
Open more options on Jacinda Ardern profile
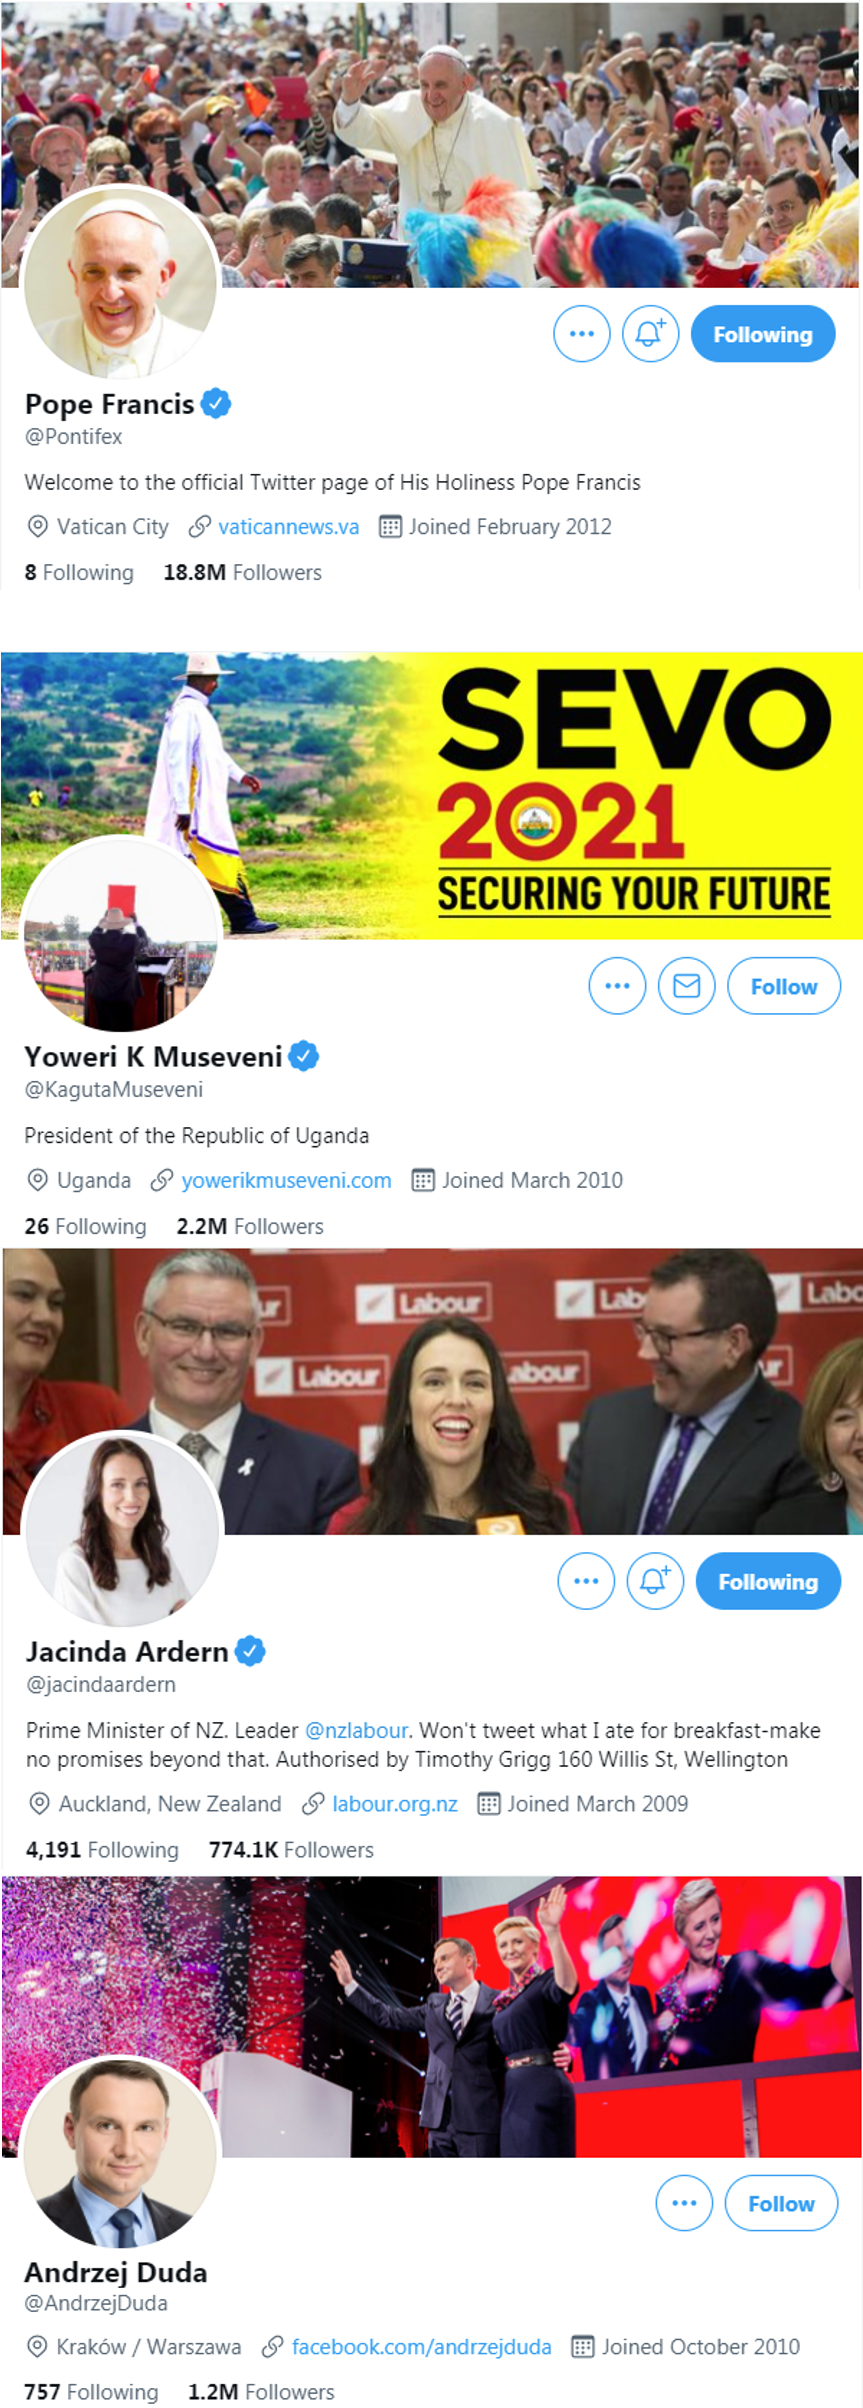click(x=586, y=1581)
